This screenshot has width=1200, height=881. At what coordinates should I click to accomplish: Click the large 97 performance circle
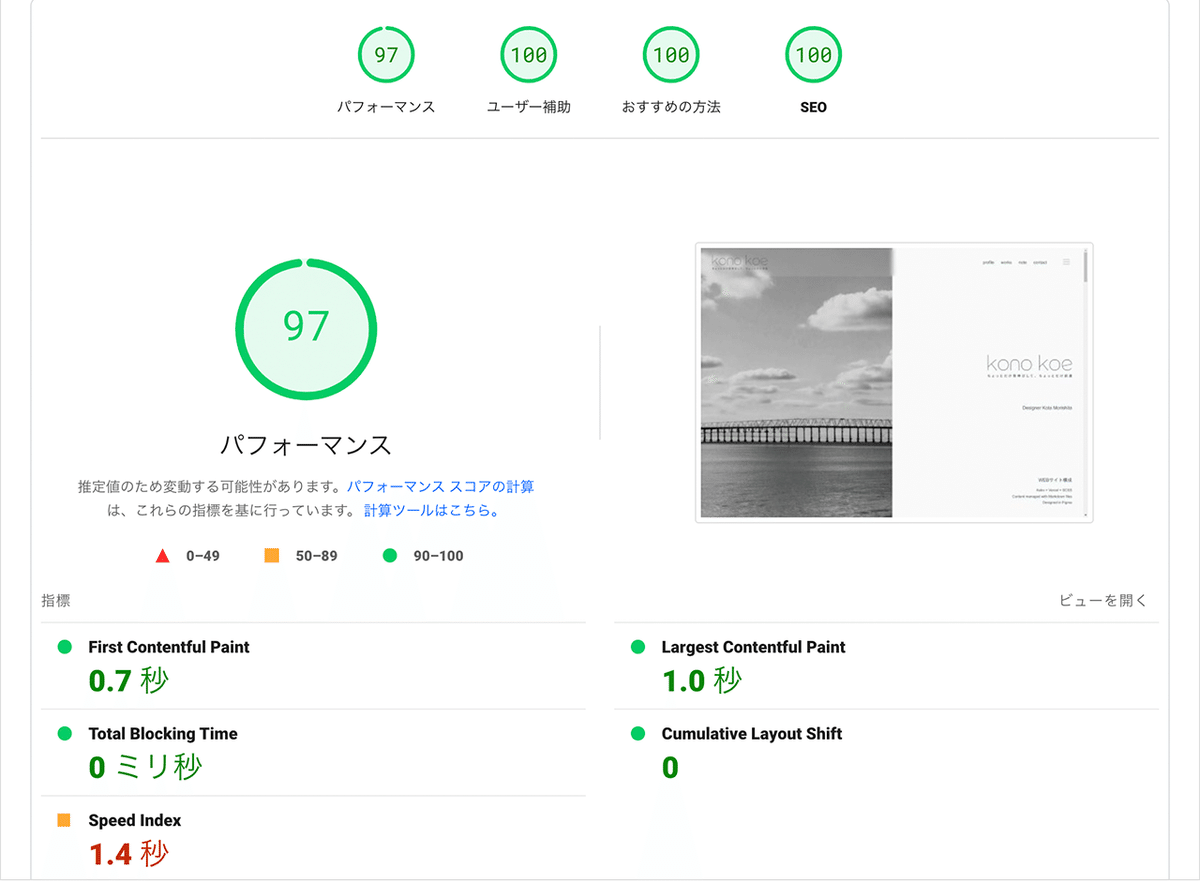[x=306, y=329]
